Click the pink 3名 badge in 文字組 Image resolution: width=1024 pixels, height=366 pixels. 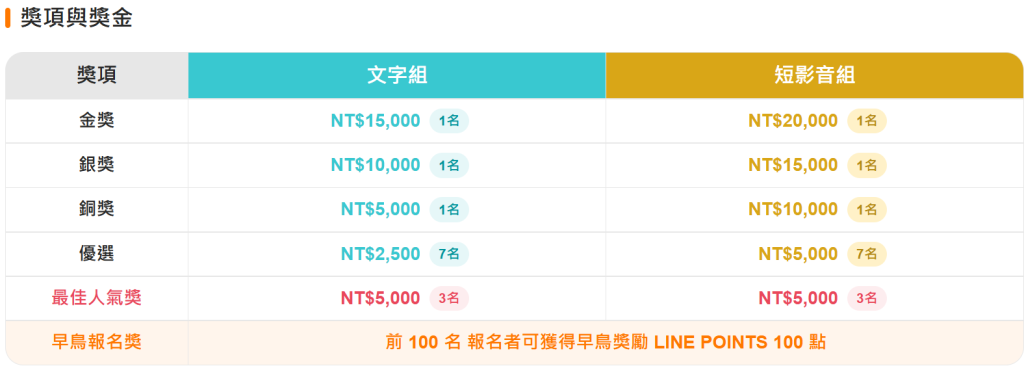click(x=449, y=298)
